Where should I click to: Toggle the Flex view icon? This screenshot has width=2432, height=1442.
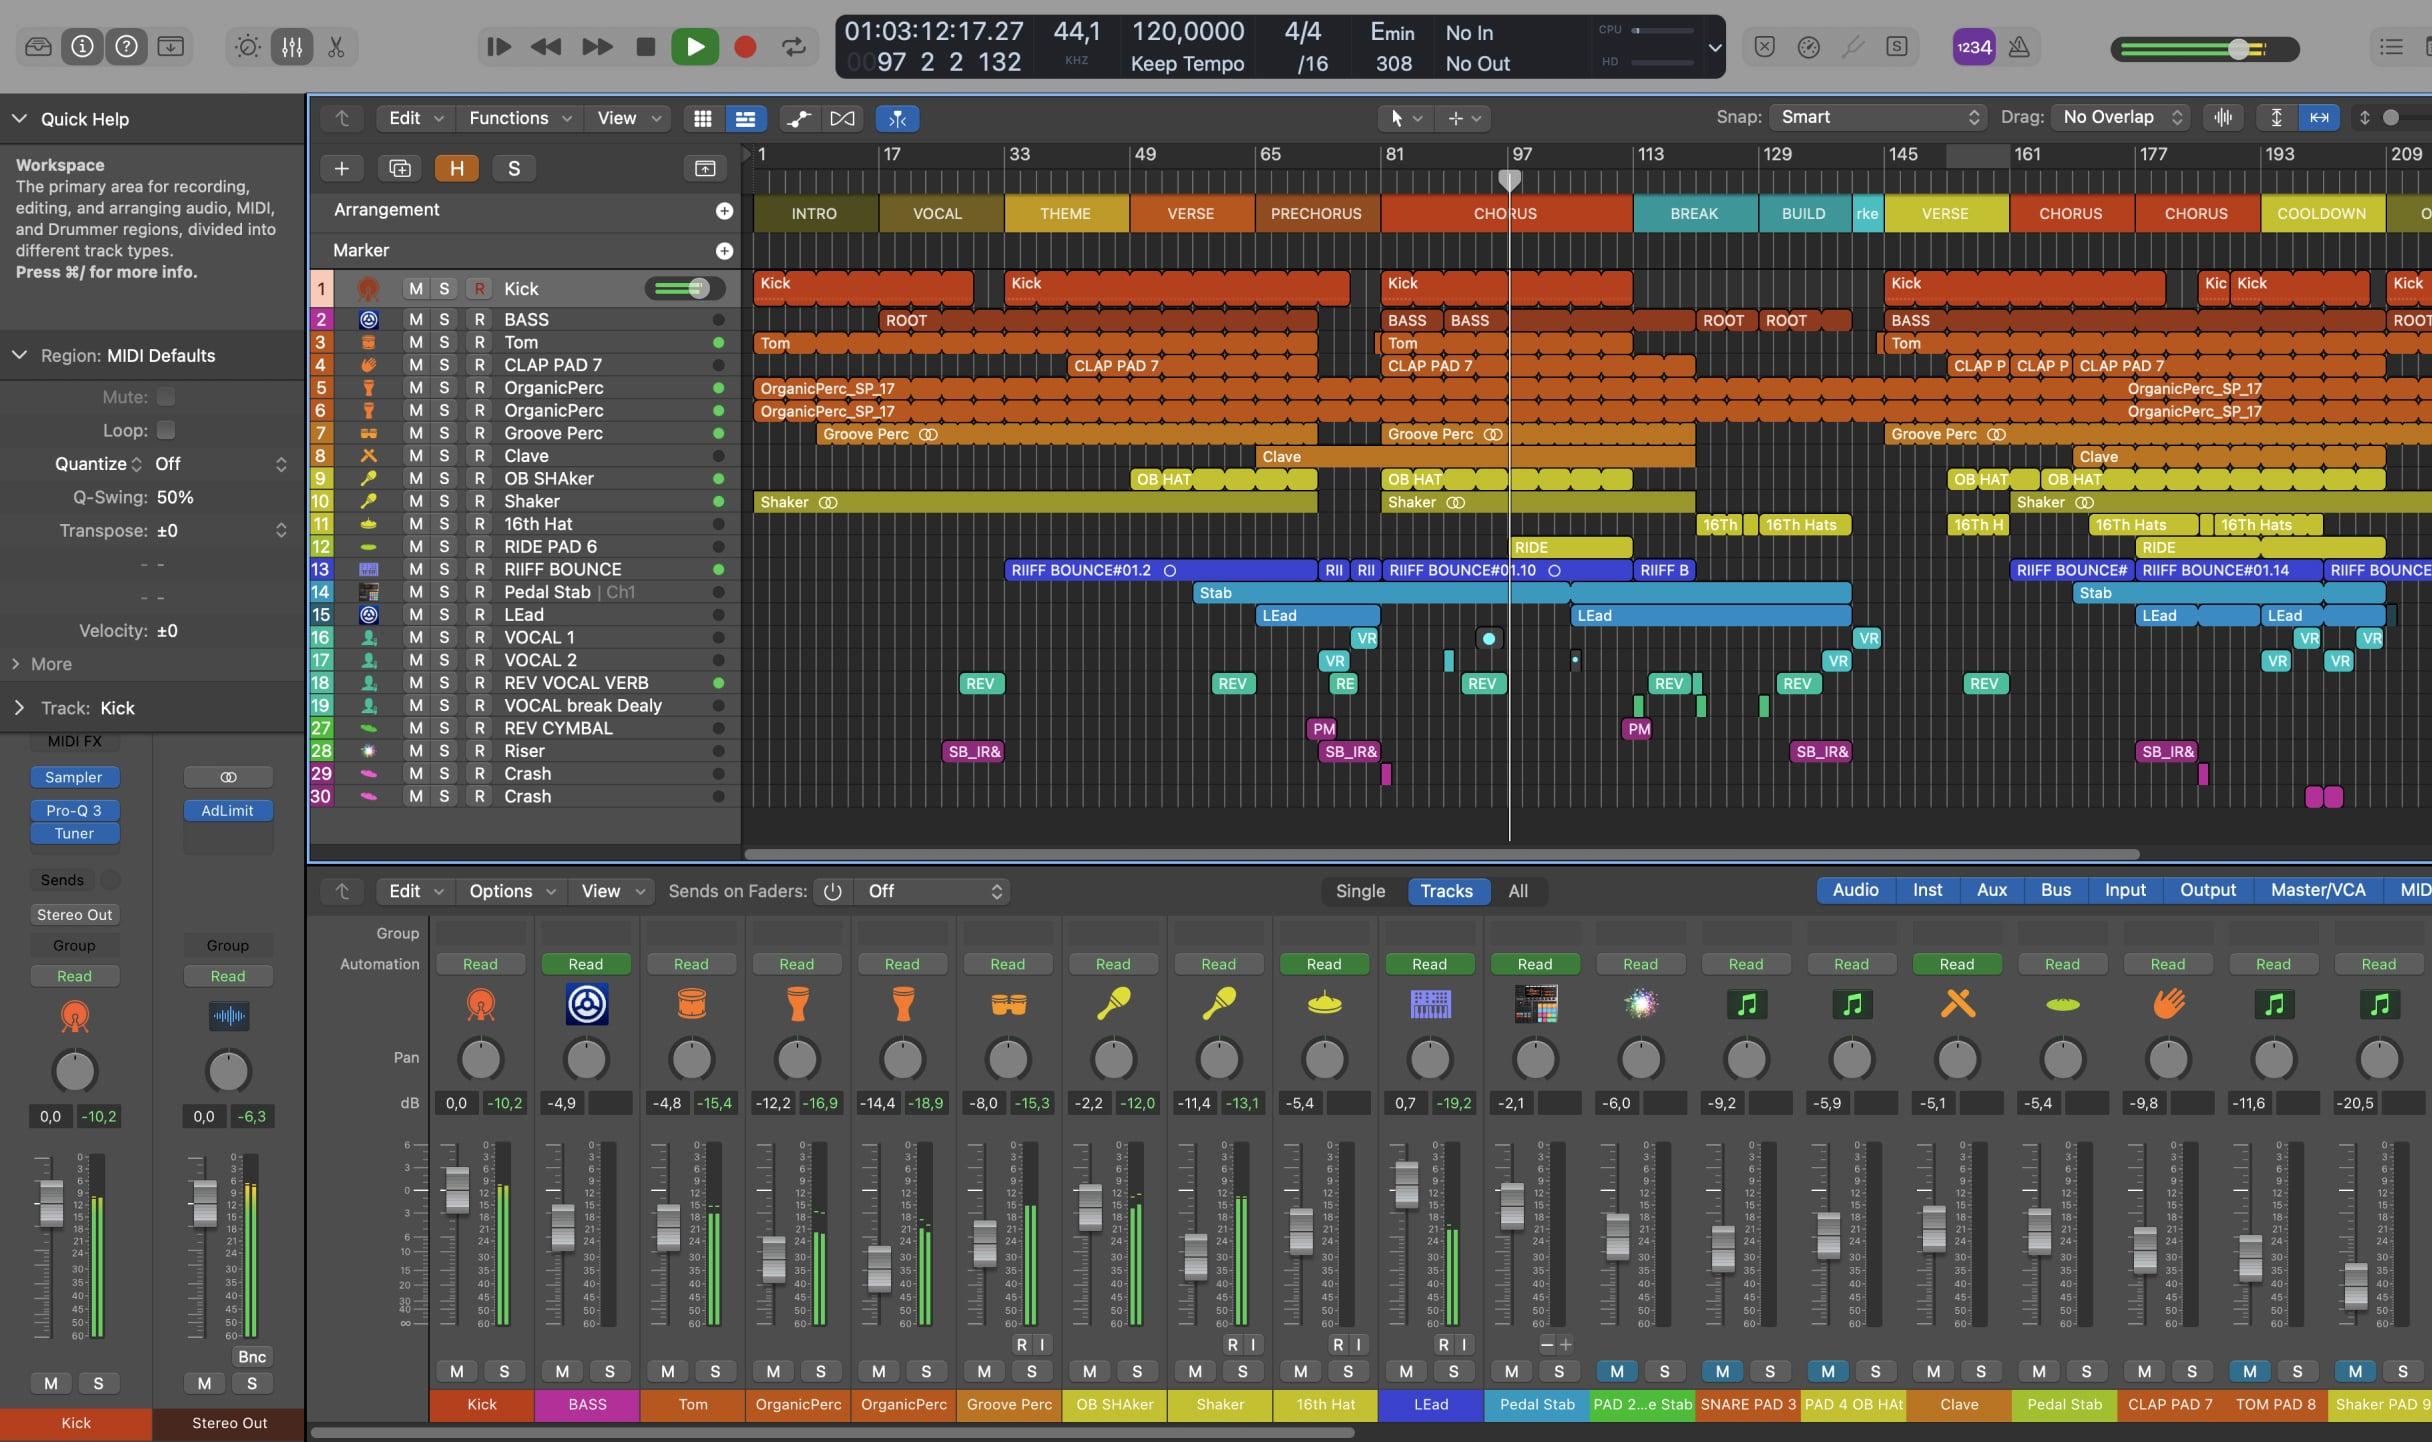pyautogui.click(x=842, y=118)
